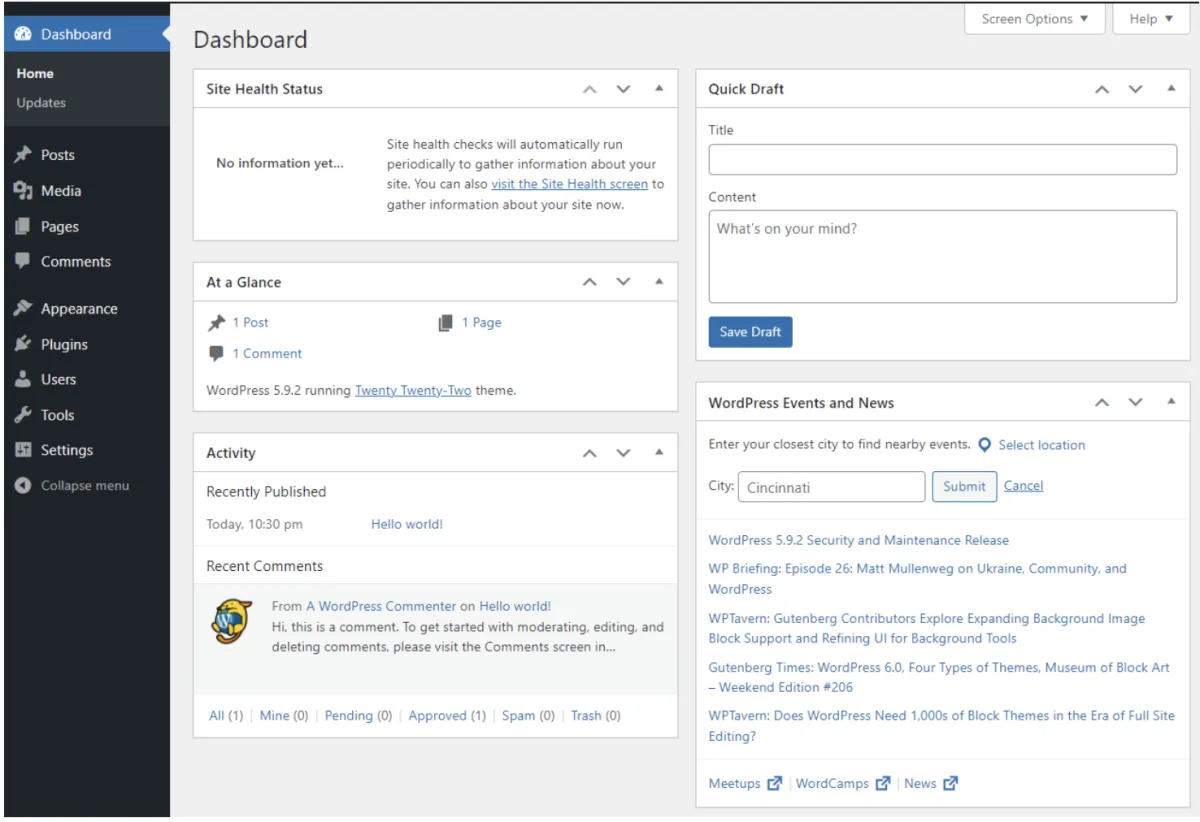Open the Help dropdown tab
The image size is (1200, 822).
[1151, 19]
